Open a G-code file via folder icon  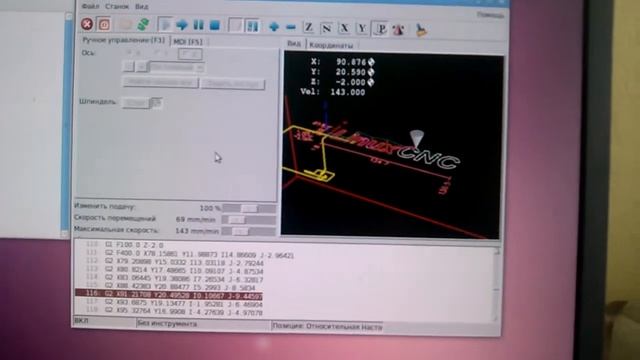tap(125, 24)
